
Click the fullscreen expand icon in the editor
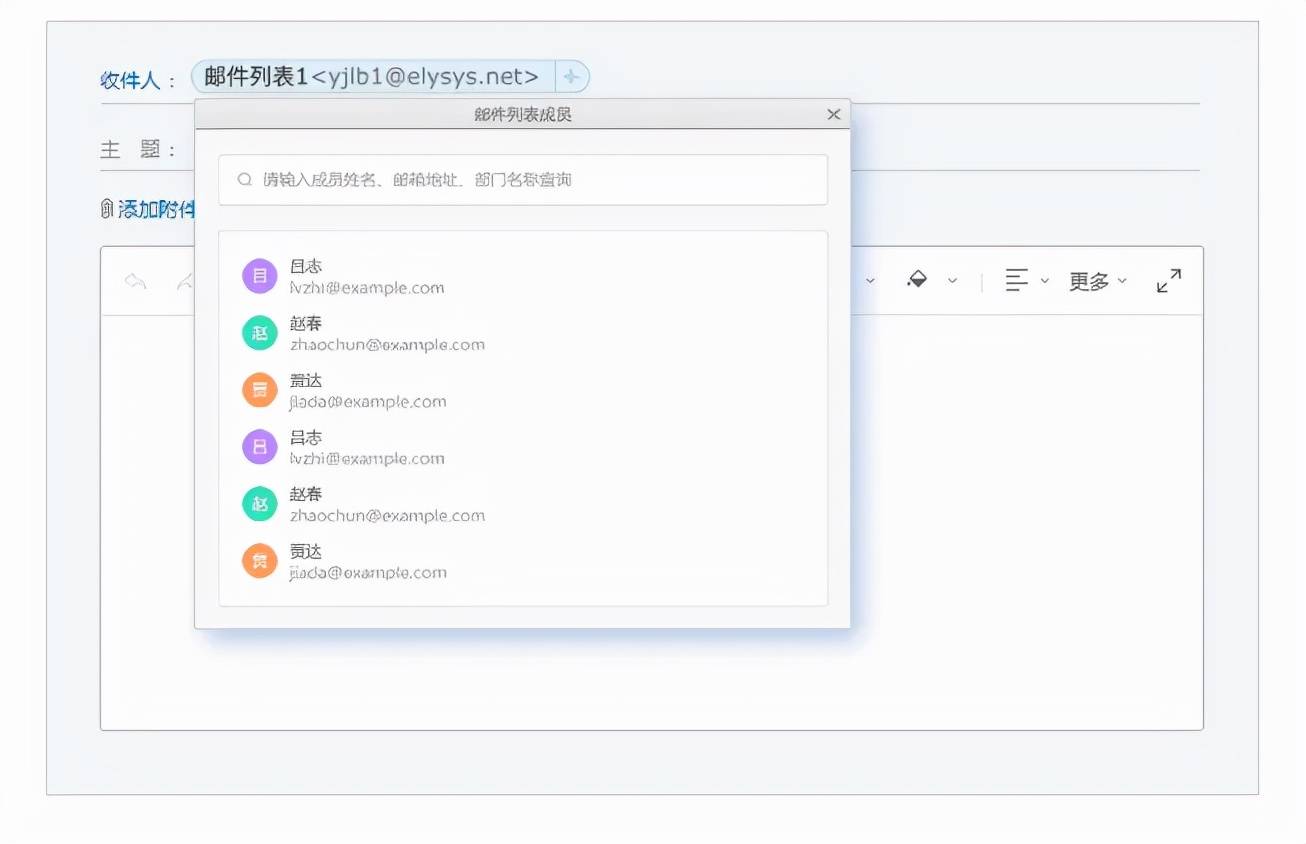point(1169,281)
